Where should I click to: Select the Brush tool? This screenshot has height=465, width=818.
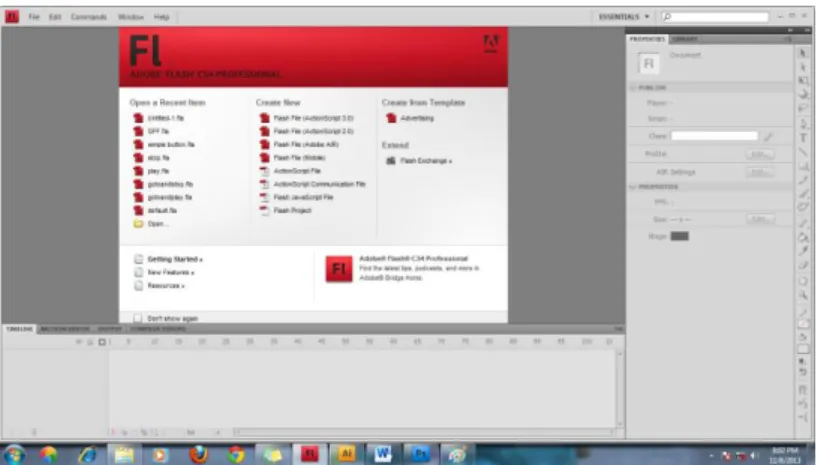[x=803, y=194]
